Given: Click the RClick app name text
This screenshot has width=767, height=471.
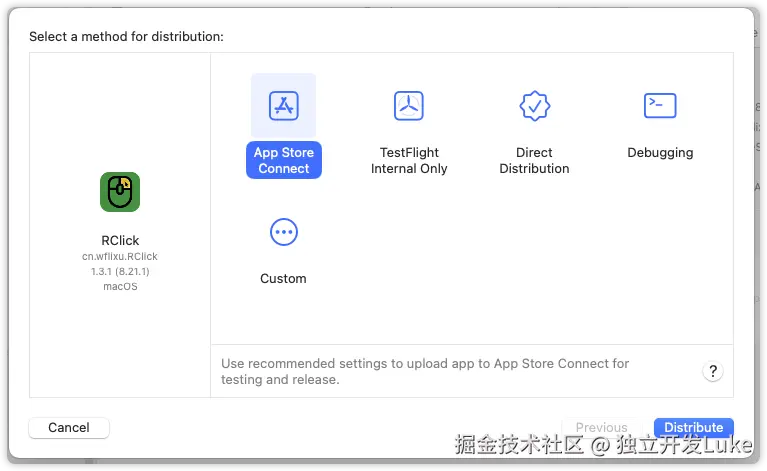Looking at the screenshot, I should coord(120,241).
